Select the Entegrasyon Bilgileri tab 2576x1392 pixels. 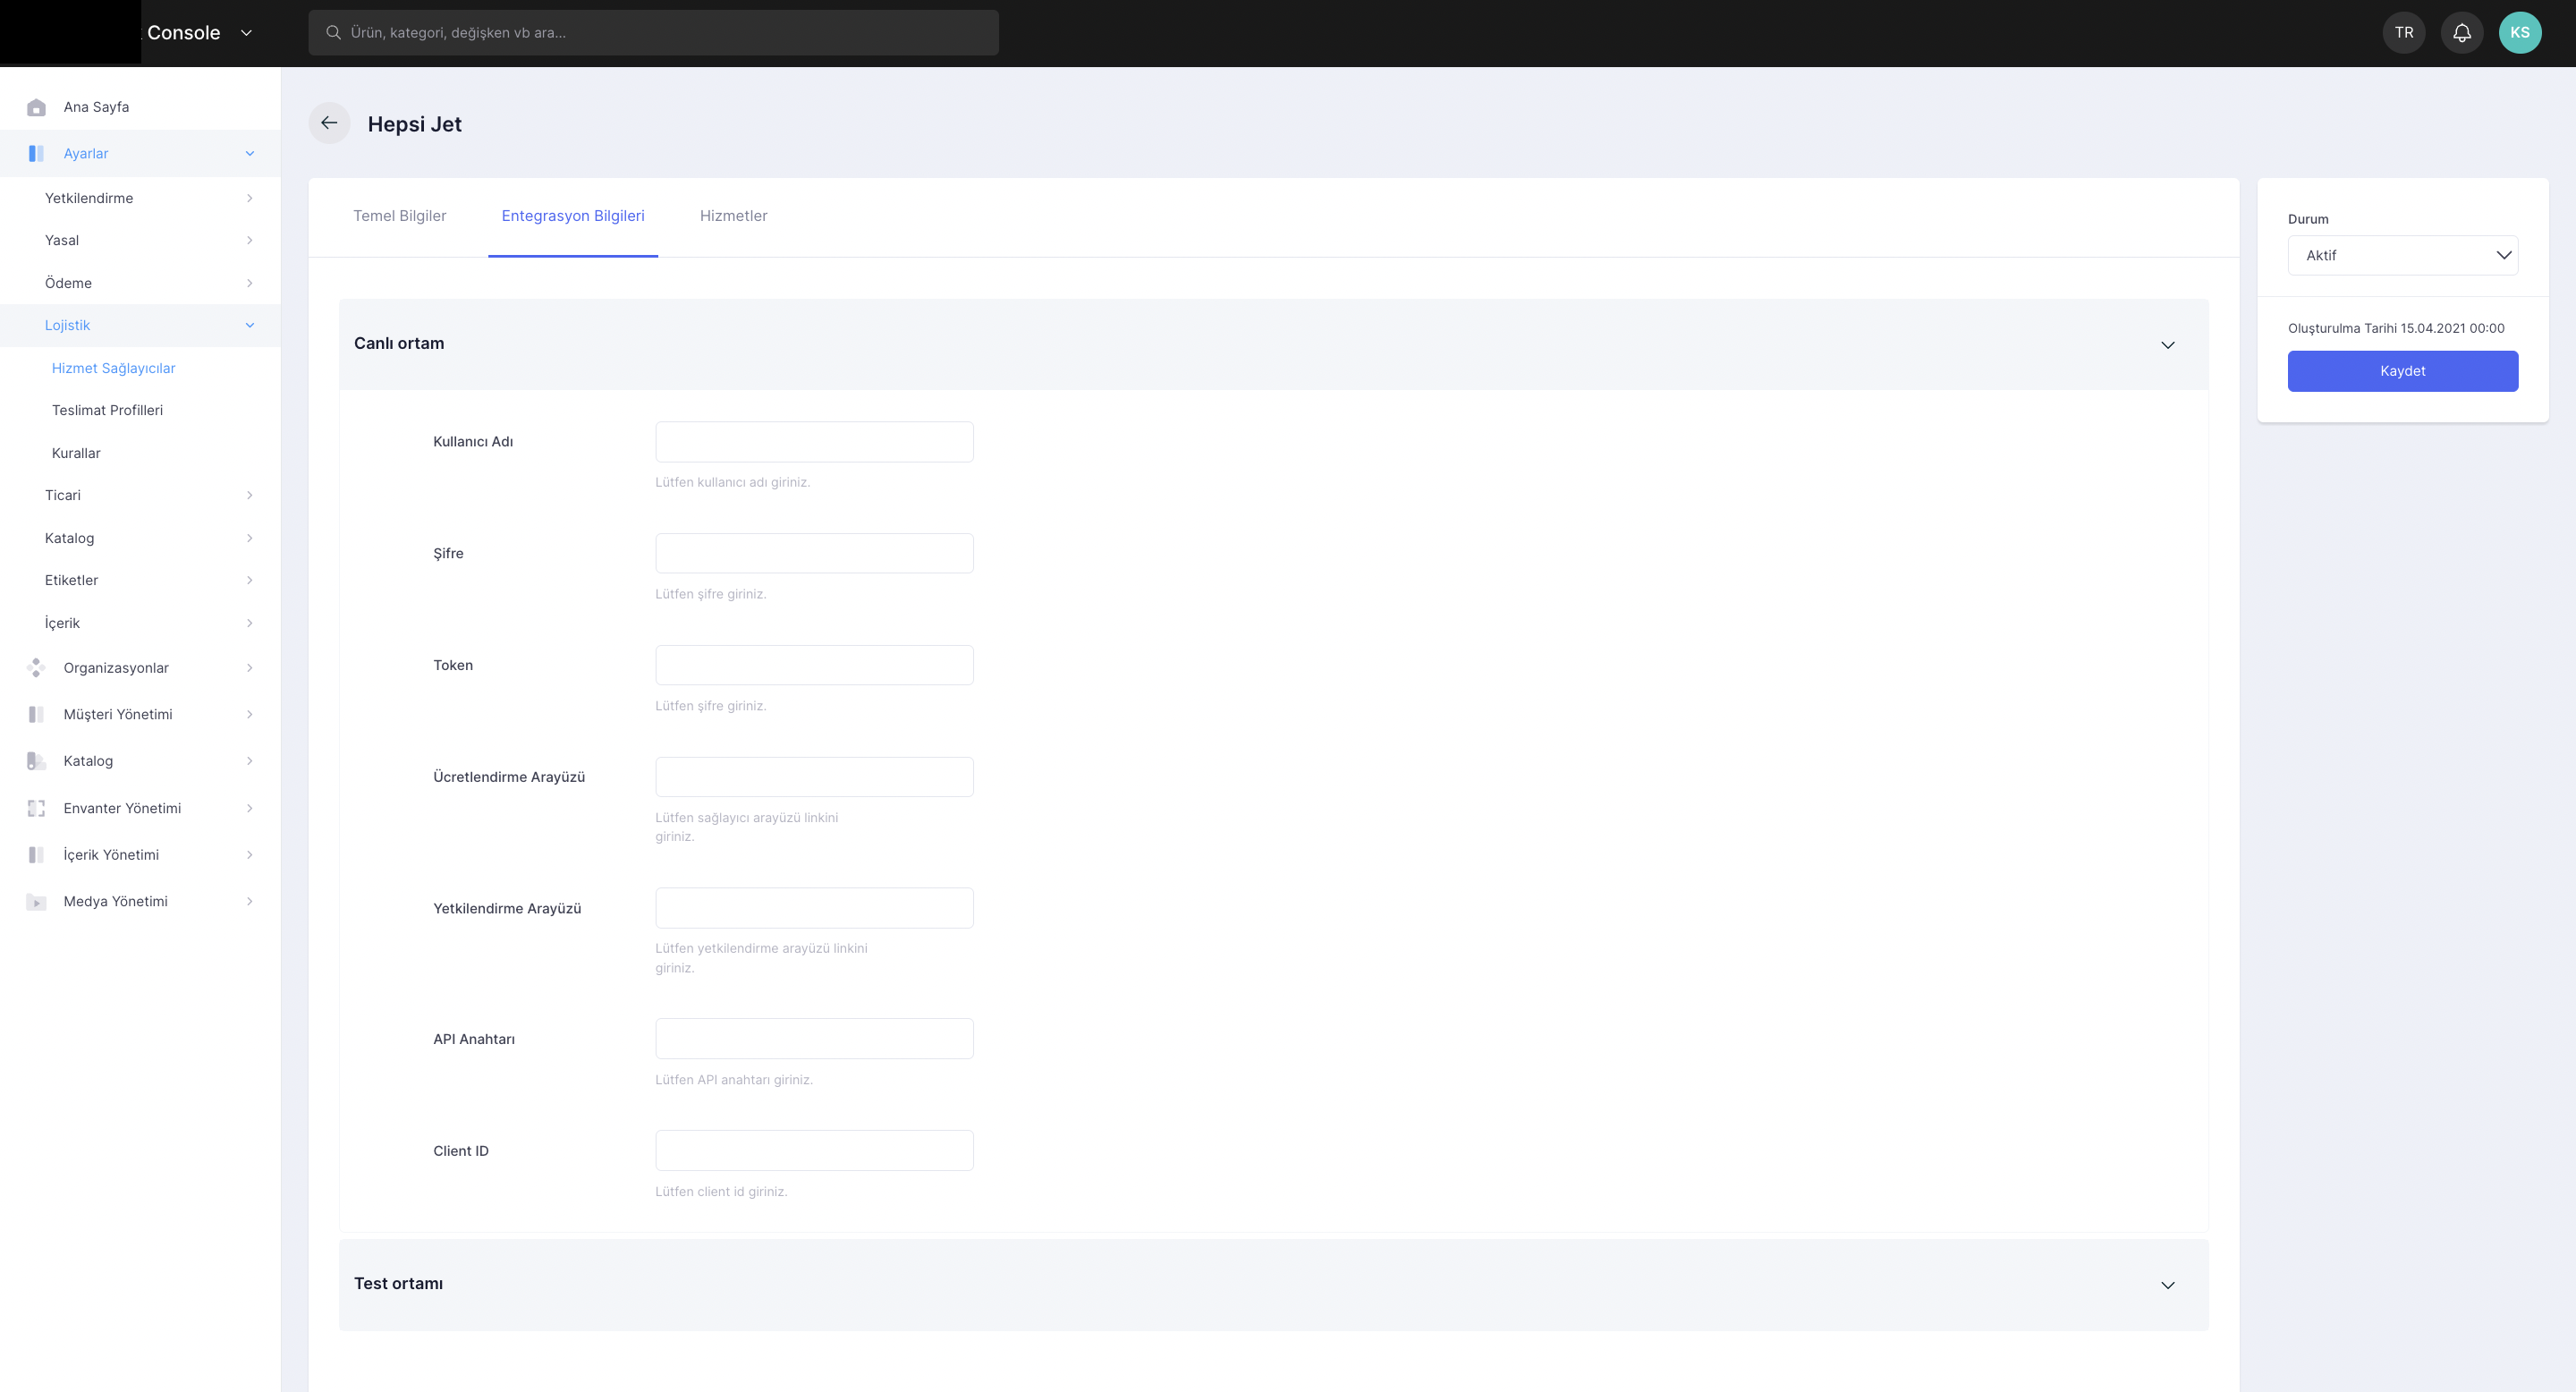point(573,216)
